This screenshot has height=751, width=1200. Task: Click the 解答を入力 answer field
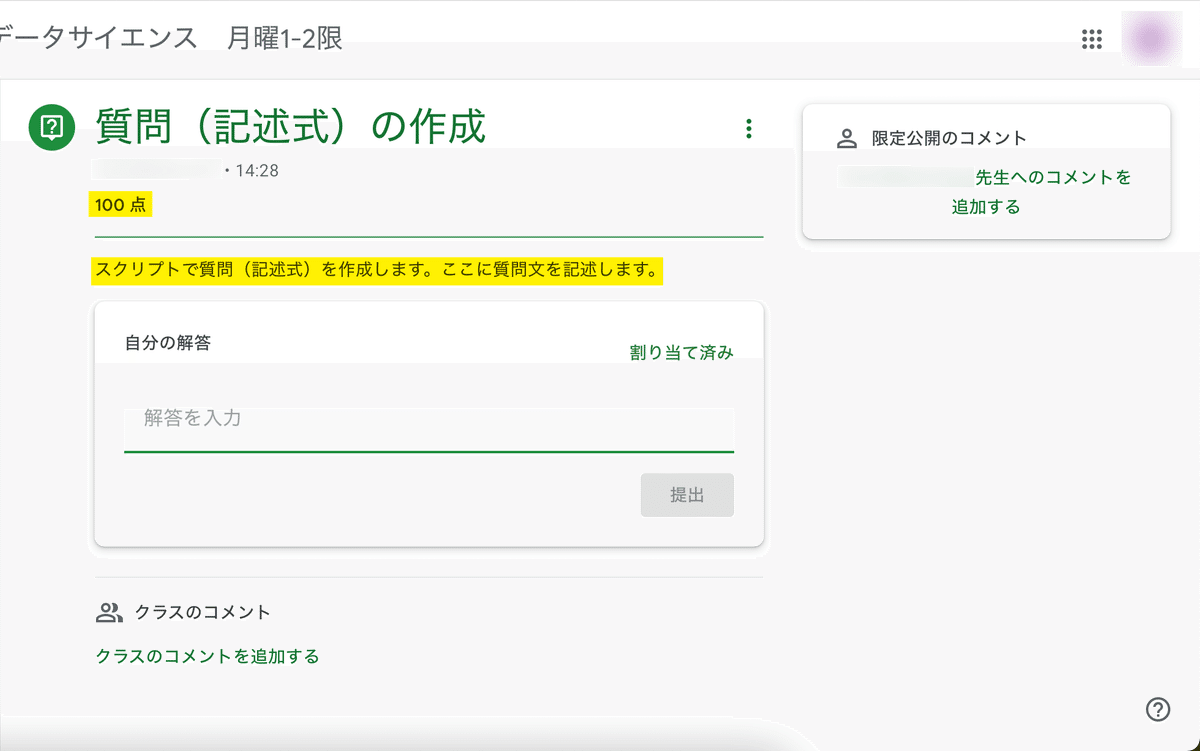coord(429,429)
